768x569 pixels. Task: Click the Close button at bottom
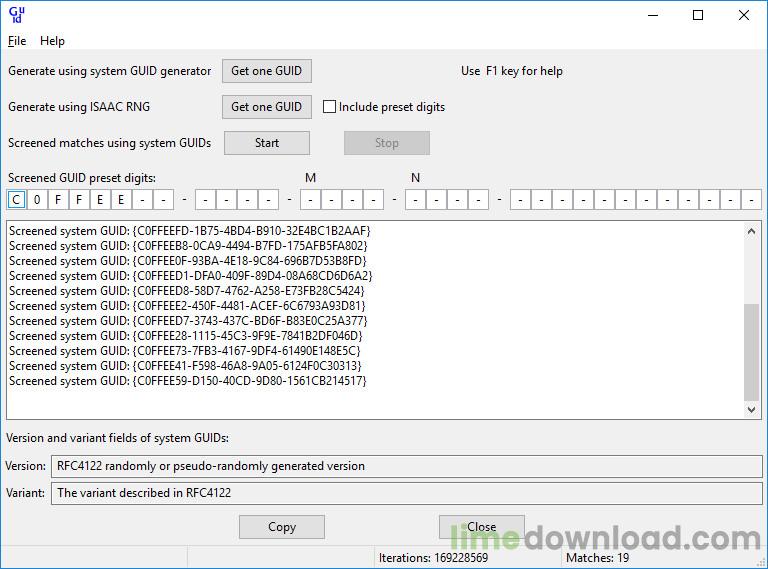pyautogui.click(x=481, y=527)
